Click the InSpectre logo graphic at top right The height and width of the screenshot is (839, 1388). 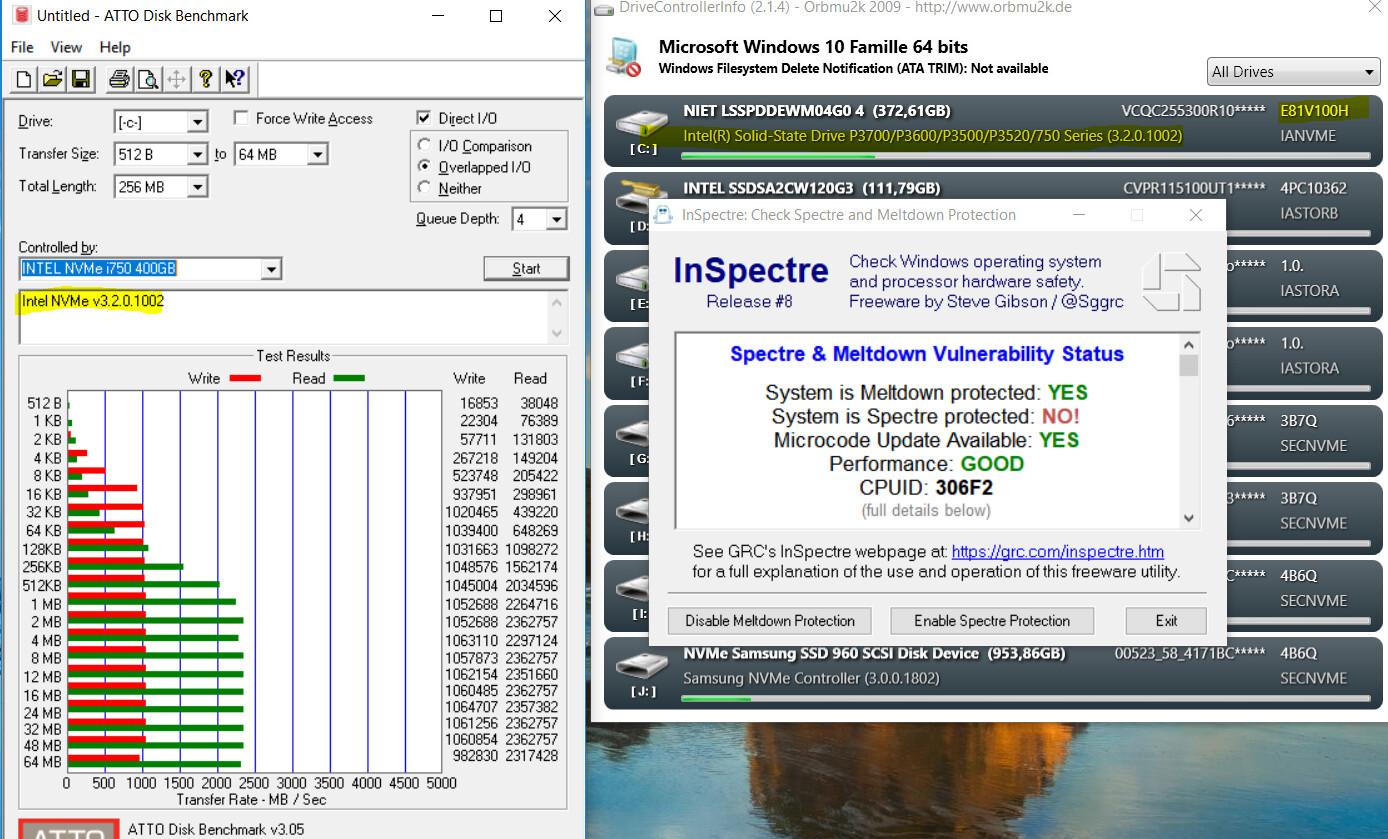(1171, 282)
